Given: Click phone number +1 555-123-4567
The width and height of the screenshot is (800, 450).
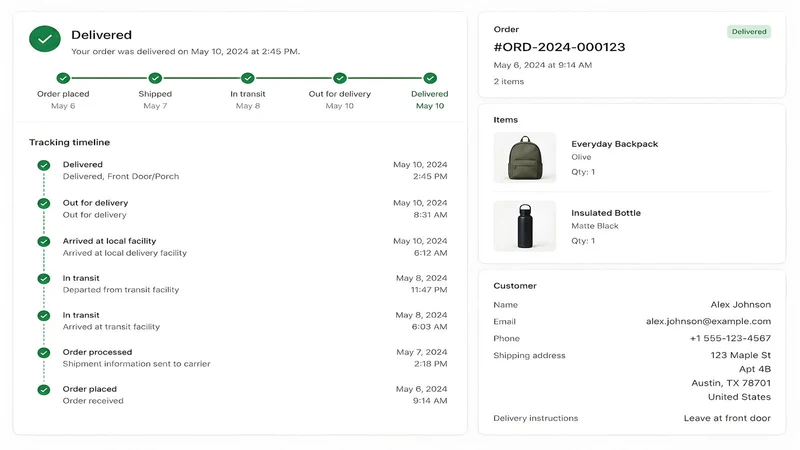Looking at the screenshot, I should pyautogui.click(x=730, y=338).
